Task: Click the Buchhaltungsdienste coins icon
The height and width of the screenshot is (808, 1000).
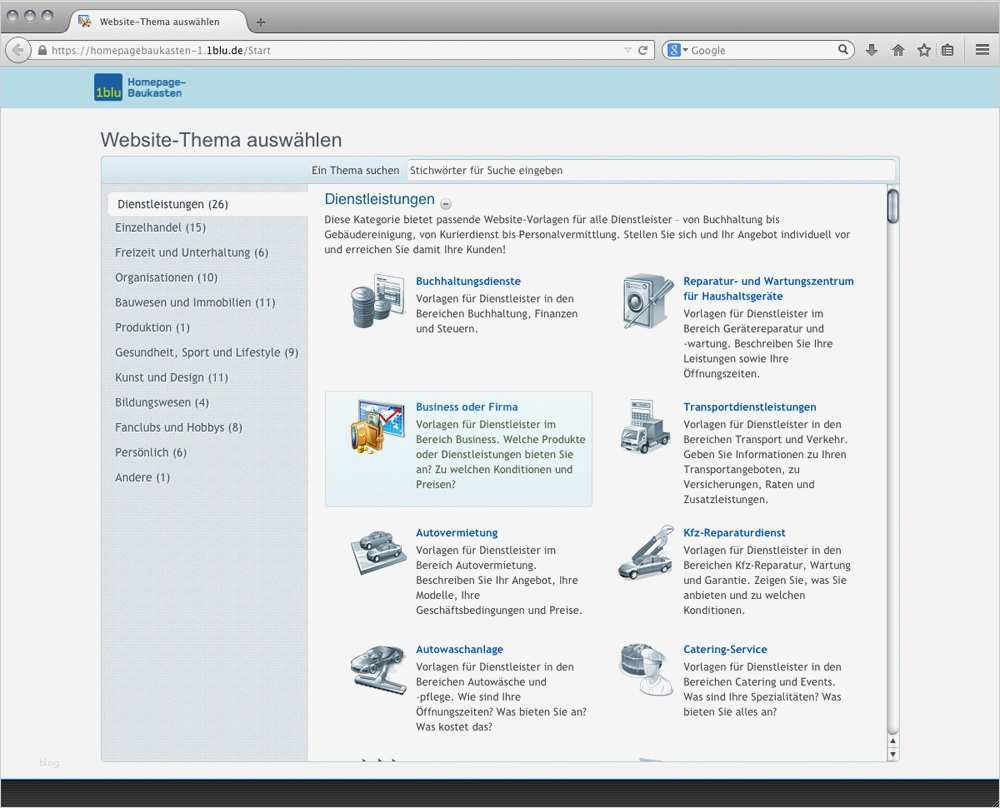Action: click(x=378, y=301)
